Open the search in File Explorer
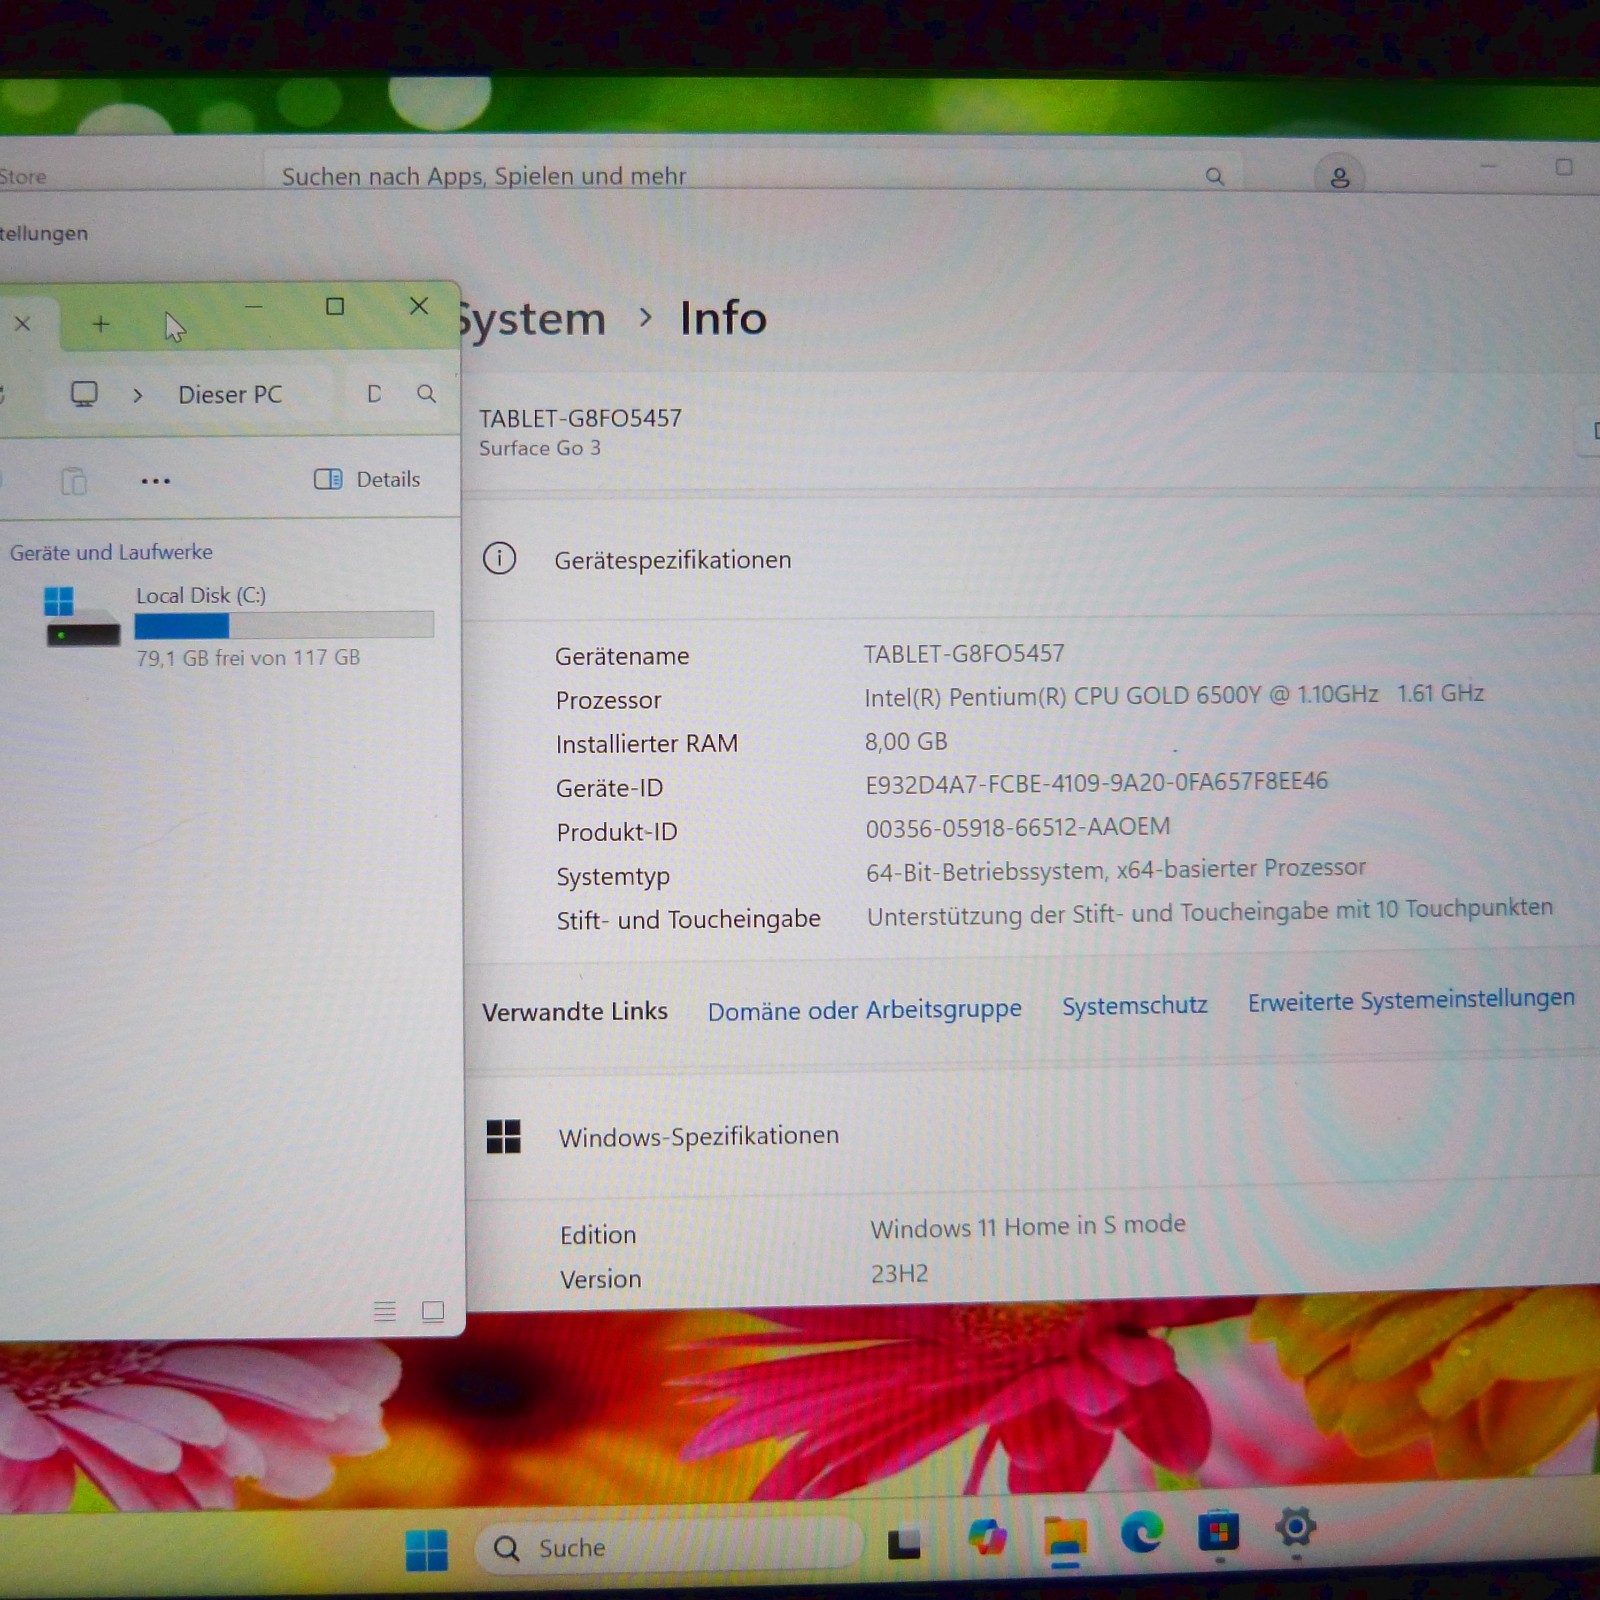Viewport: 1600px width, 1600px height. point(426,394)
